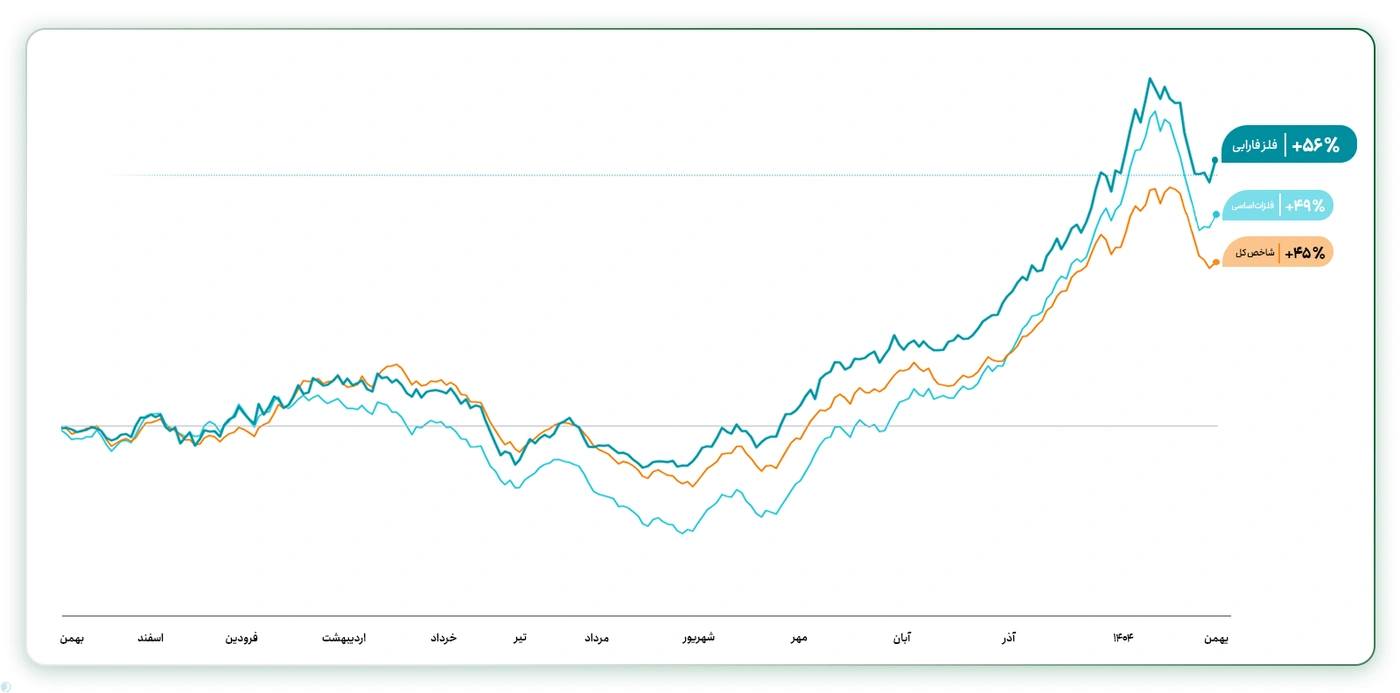Image resolution: width=1400 pixels, height=693 pixels.
Task: Select the خرداد month label
Action: point(443,638)
